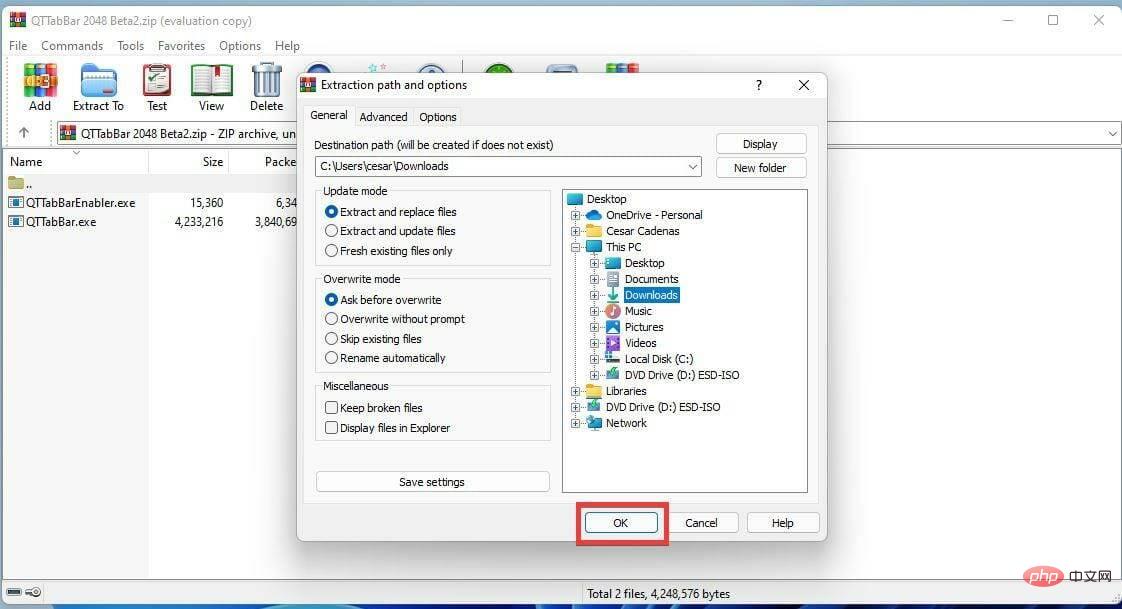1122x609 pixels.
Task: Open the Options menu in menu bar
Action: point(240,46)
